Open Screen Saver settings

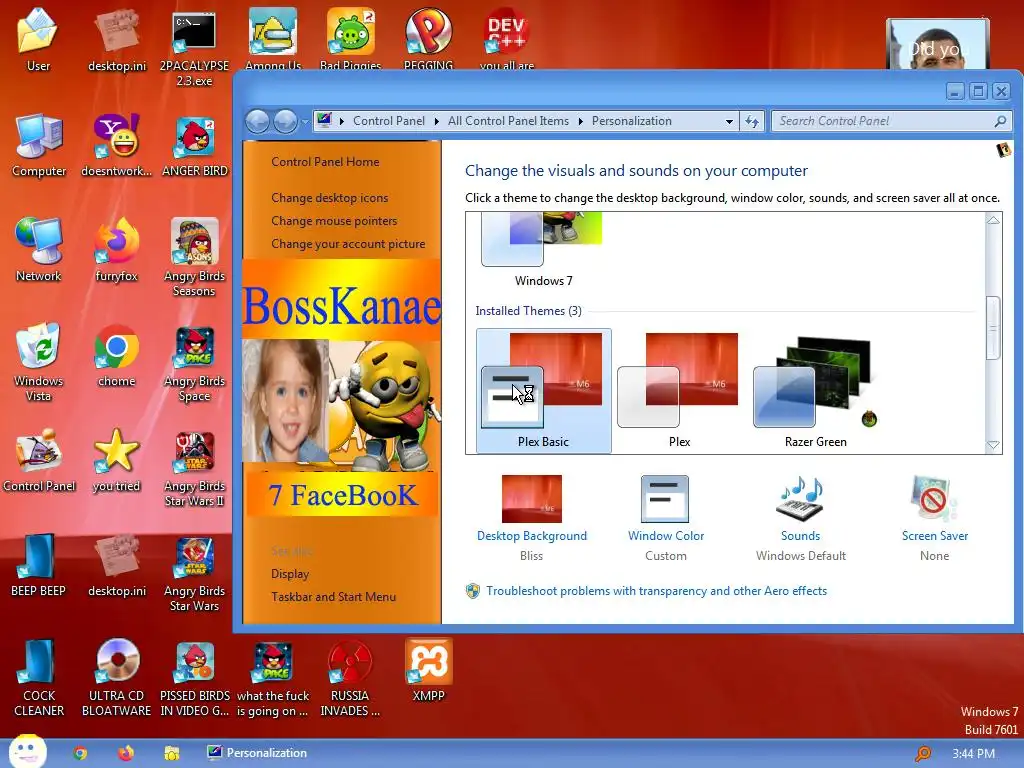coord(935,519)
